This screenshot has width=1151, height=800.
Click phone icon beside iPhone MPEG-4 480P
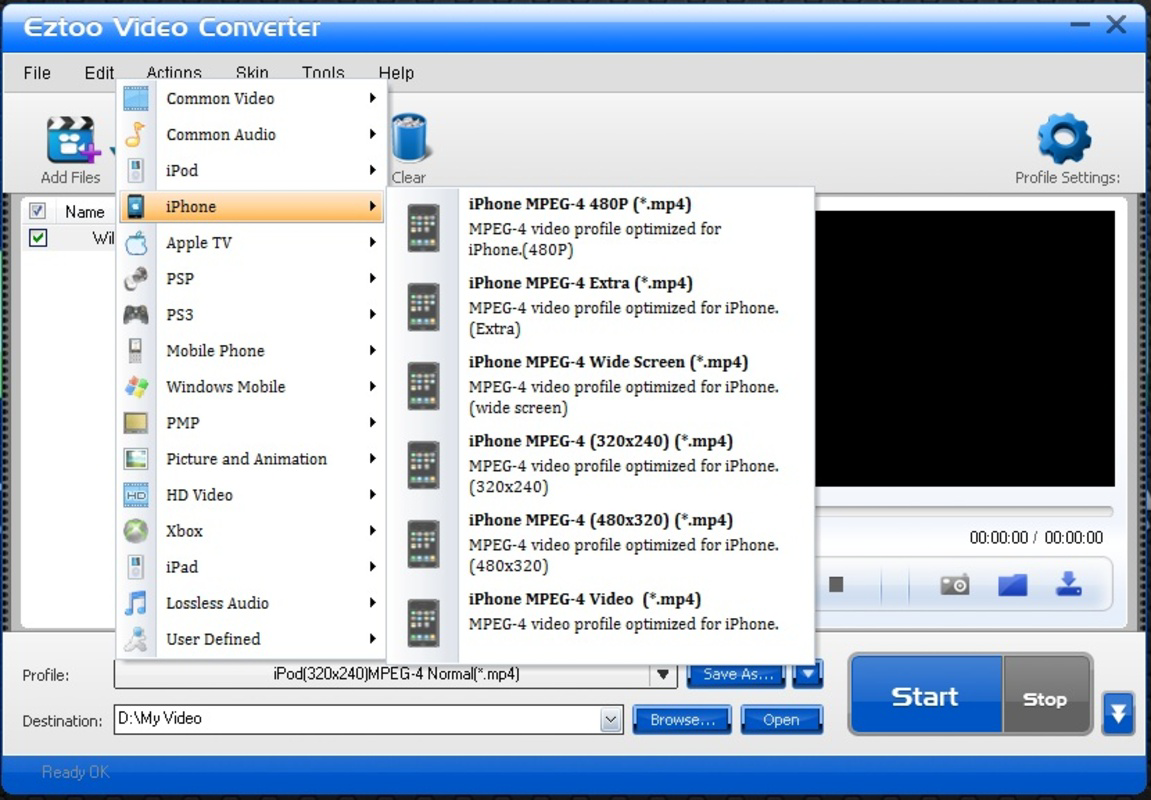tap(424, 228)
